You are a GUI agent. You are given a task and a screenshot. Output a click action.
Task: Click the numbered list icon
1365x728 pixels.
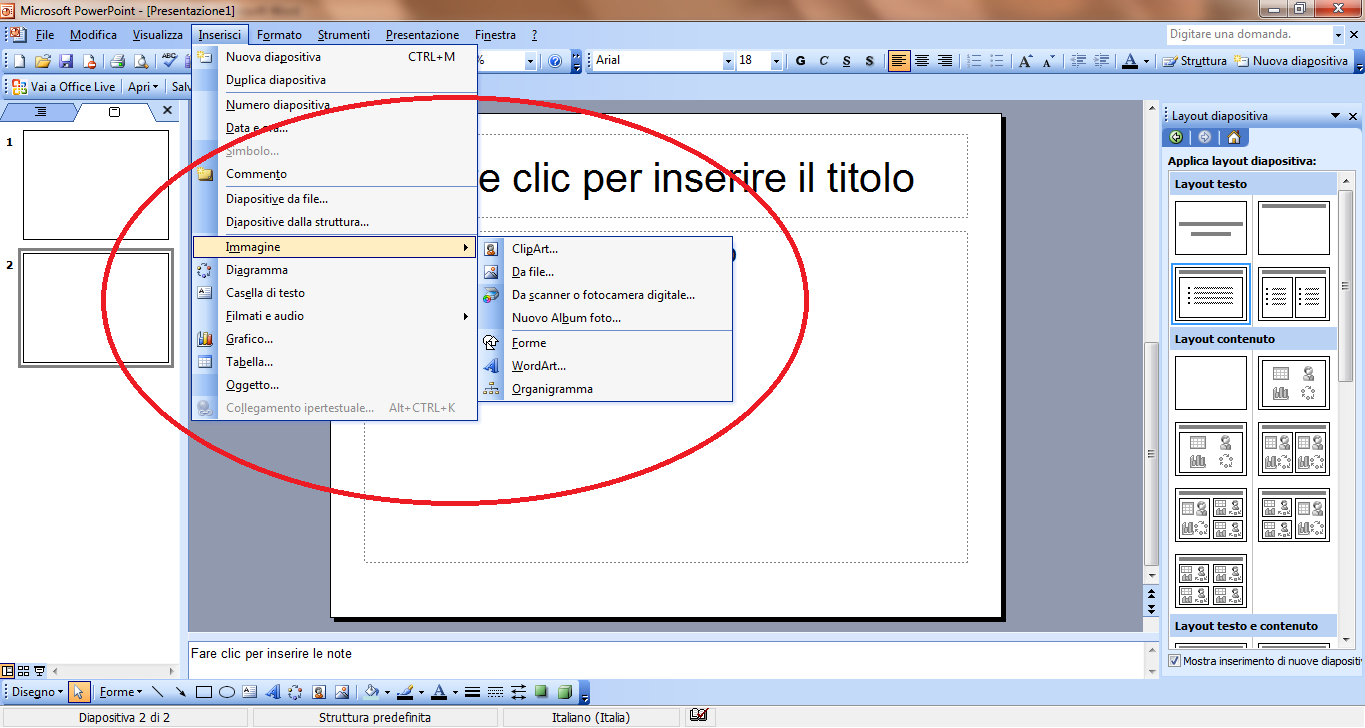tap(974, 61)
